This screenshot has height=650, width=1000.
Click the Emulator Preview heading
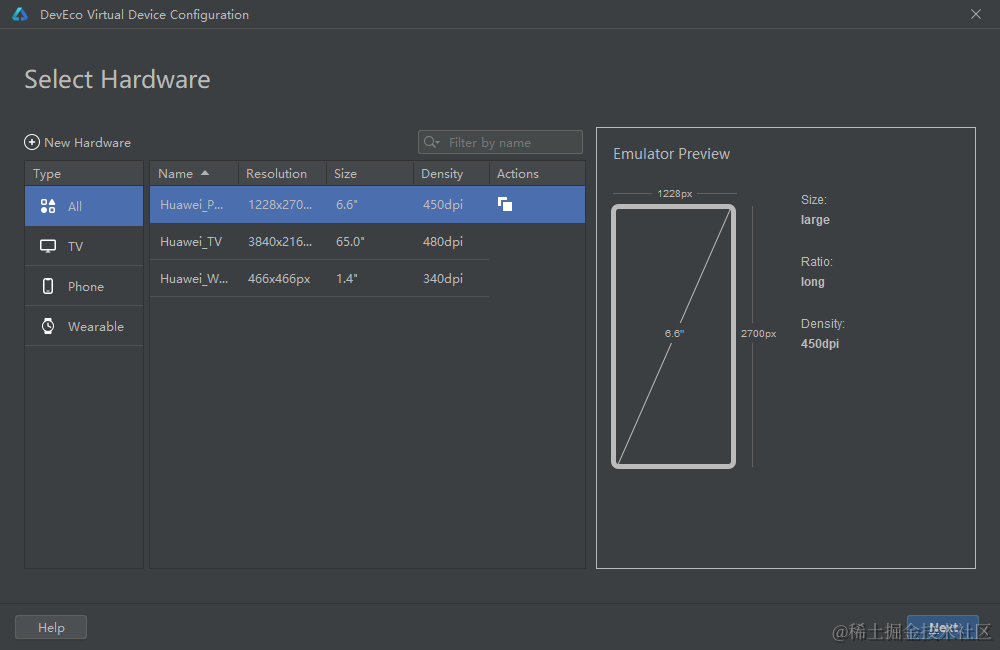(x=671, y=154)
